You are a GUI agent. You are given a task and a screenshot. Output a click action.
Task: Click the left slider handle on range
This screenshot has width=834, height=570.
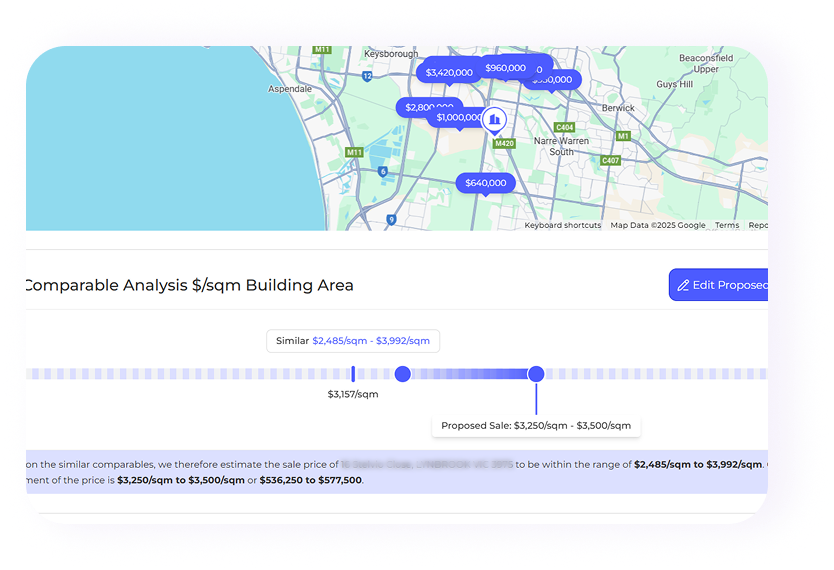point(403,374)
